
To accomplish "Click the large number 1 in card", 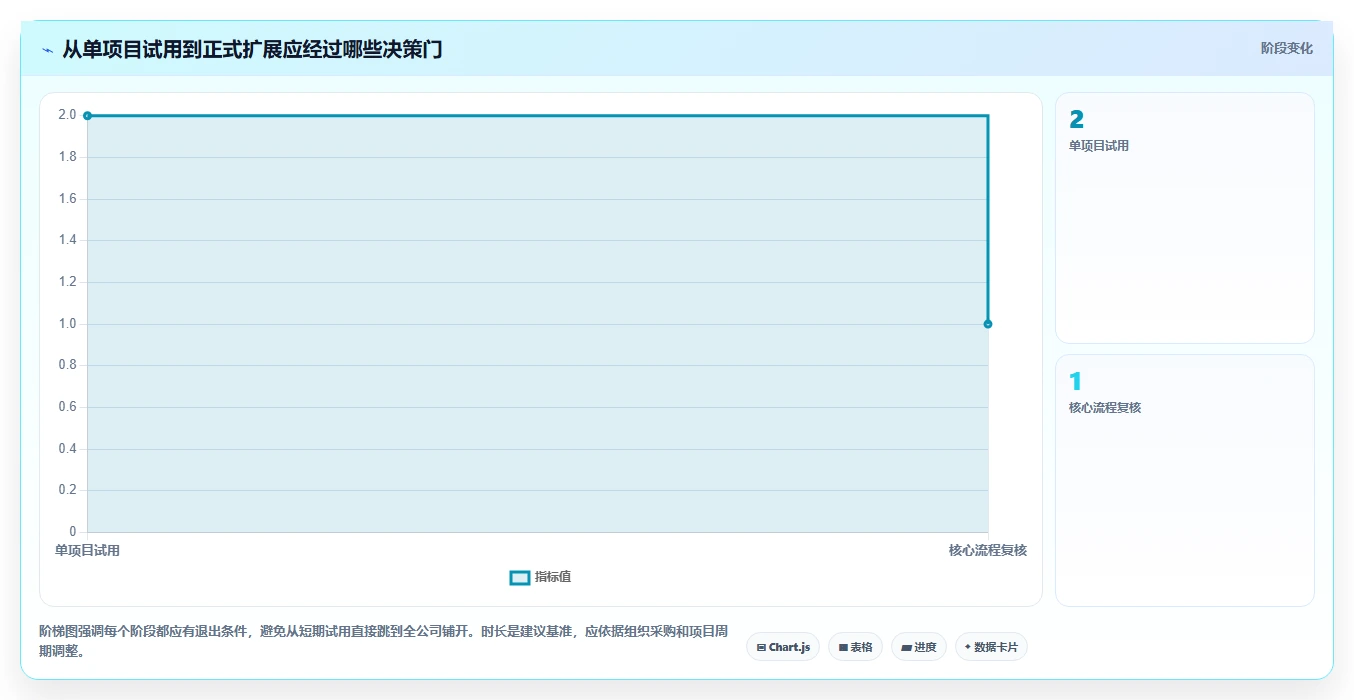I will 1076,382.
